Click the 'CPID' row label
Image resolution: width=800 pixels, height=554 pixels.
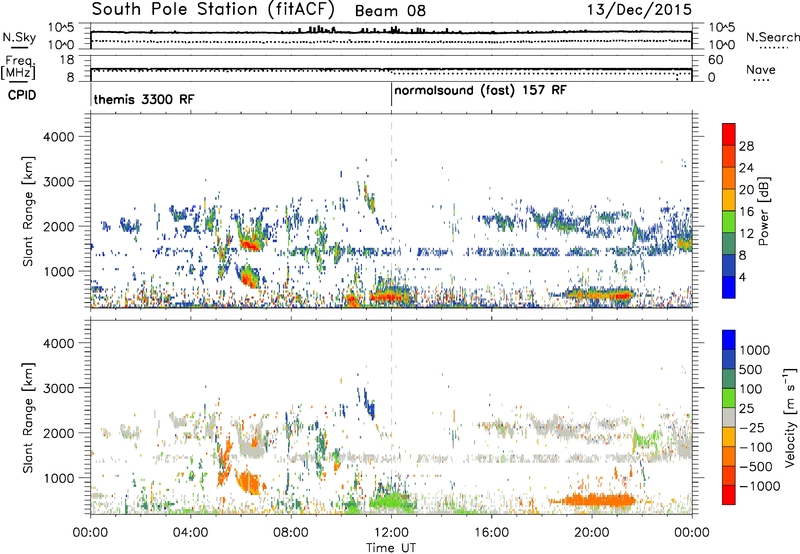coord(22,95)
